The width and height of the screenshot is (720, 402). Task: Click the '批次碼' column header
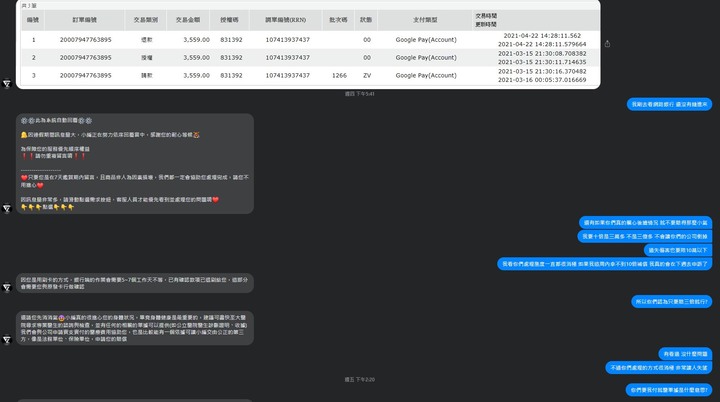[338, 20]
